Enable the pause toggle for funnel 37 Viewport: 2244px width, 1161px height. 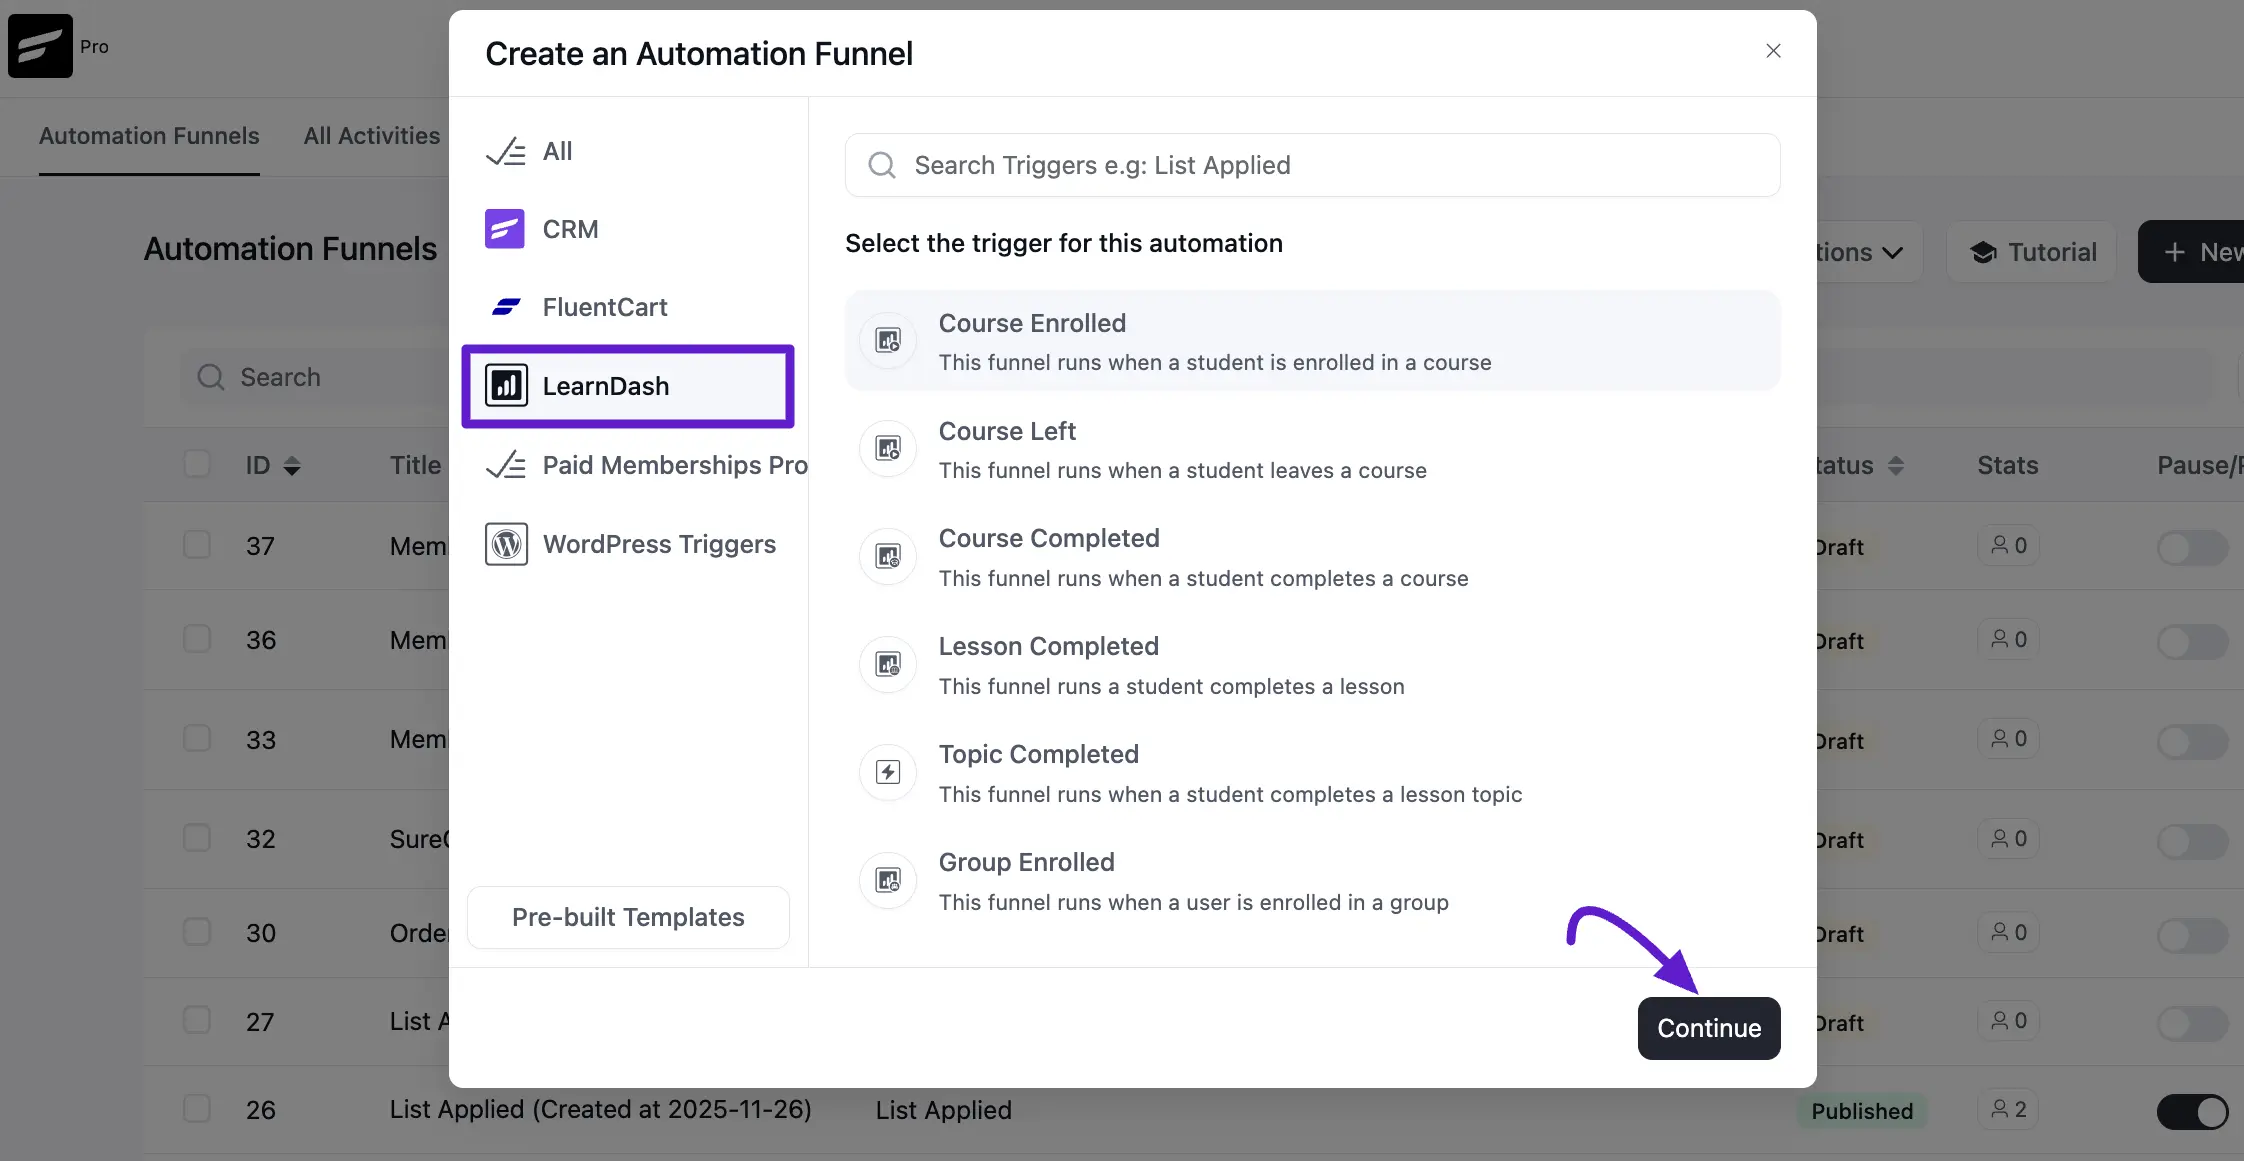(x=2192, y=547)
